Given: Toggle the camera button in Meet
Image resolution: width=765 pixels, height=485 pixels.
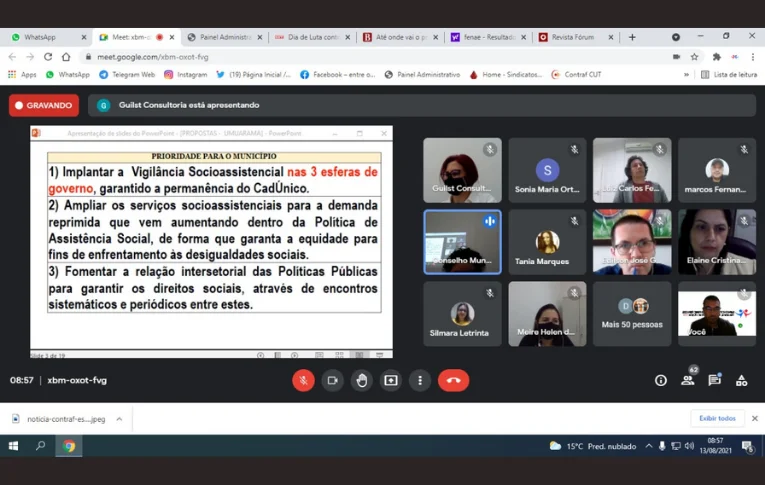Looking at the screenshot, I should (332, 380).
